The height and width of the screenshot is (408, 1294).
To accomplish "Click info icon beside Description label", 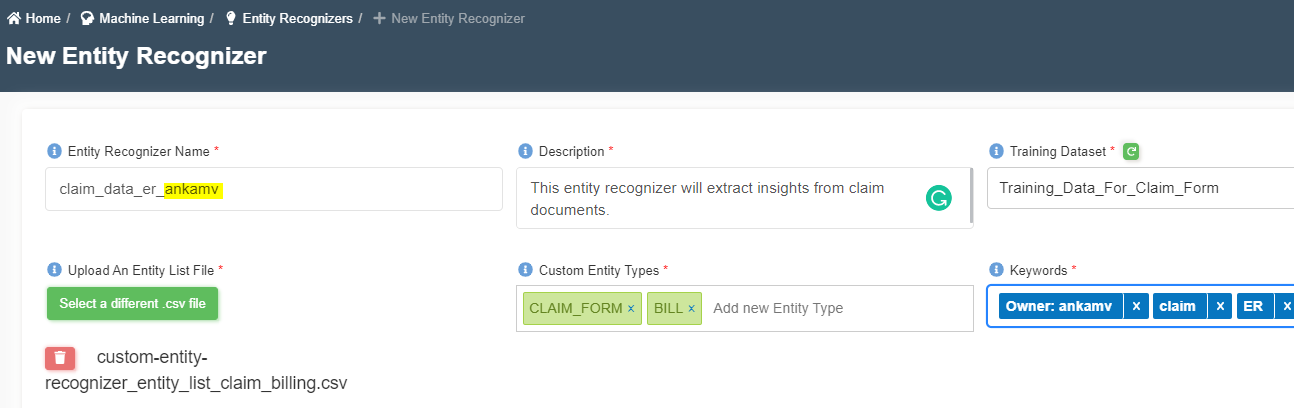I will pos(525,151).
